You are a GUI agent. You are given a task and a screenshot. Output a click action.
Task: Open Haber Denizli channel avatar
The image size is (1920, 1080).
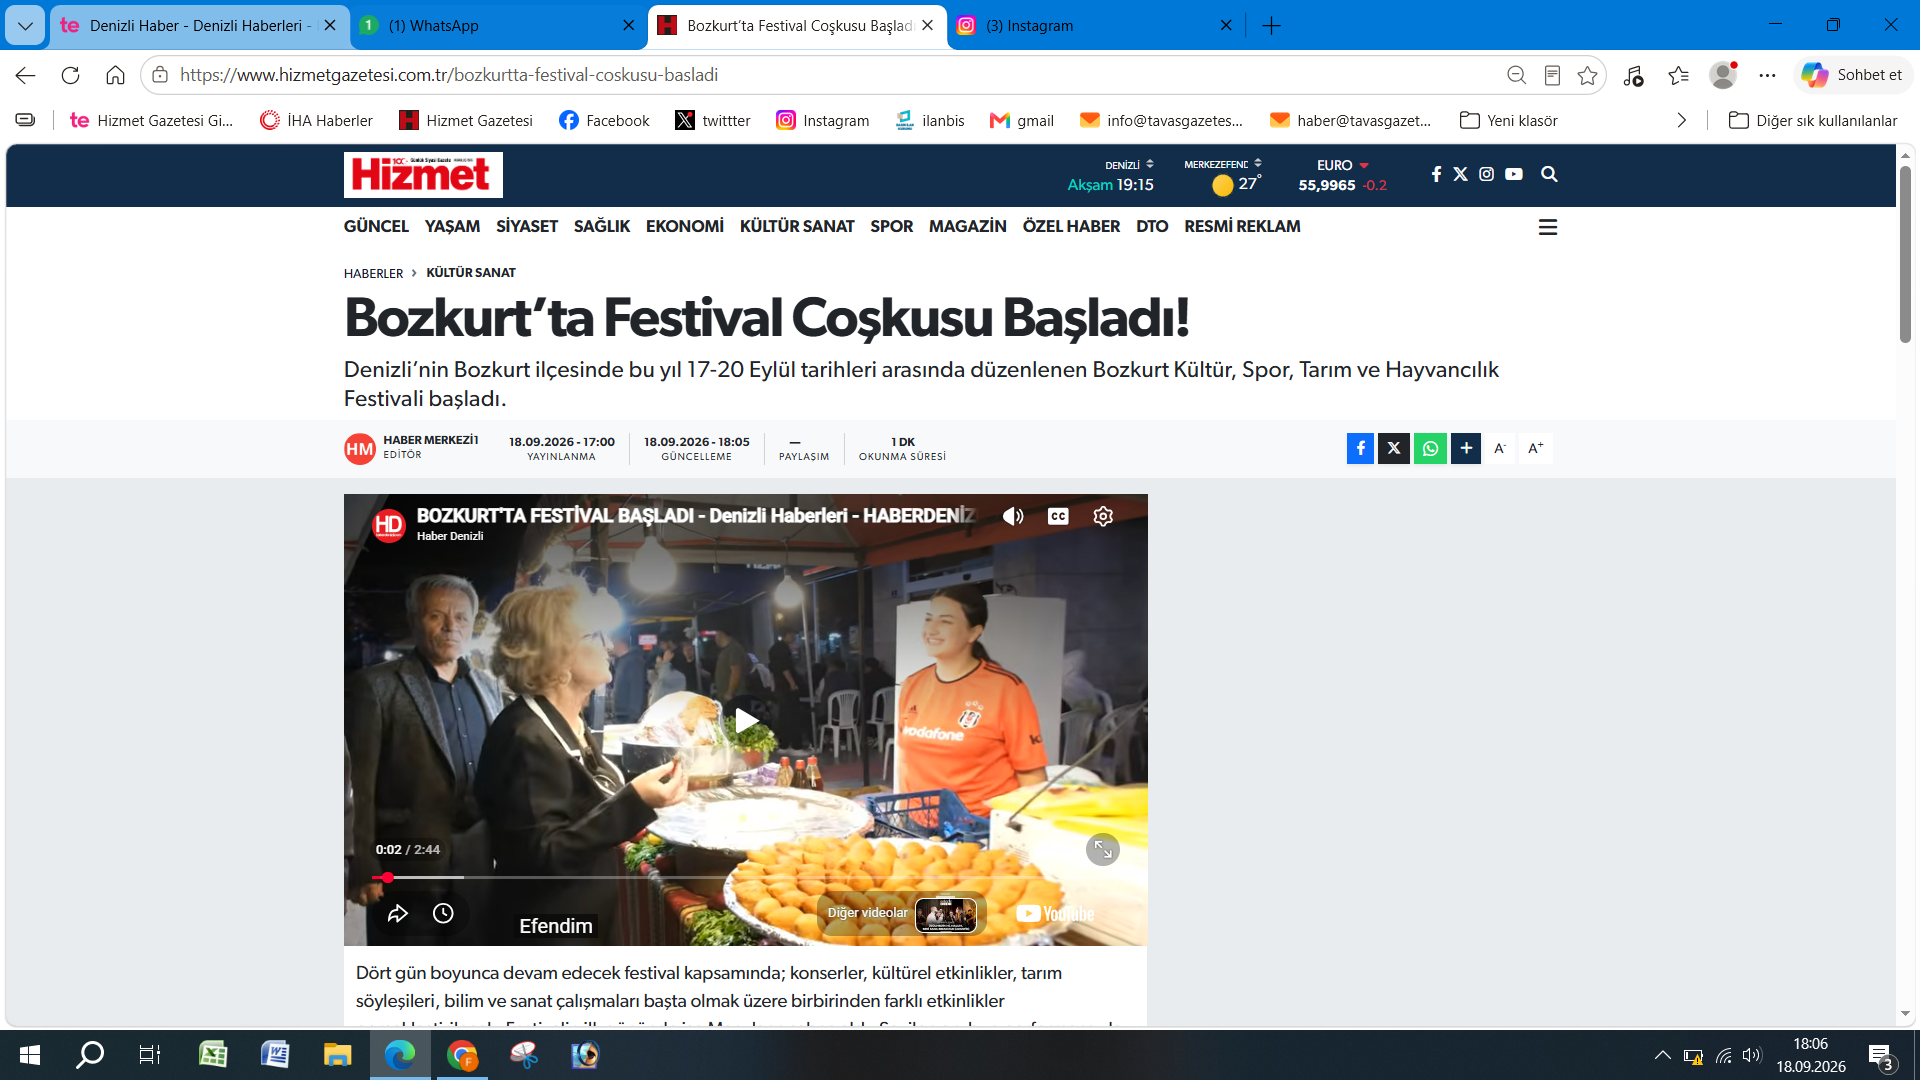[x=388, y=524]
